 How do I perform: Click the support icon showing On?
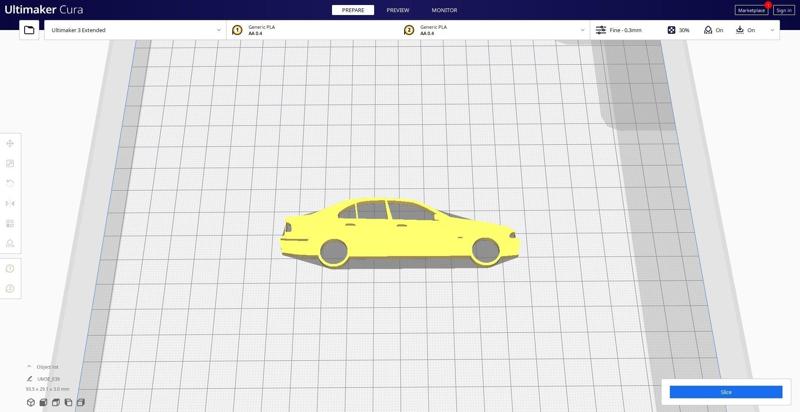tap(708, 30)
